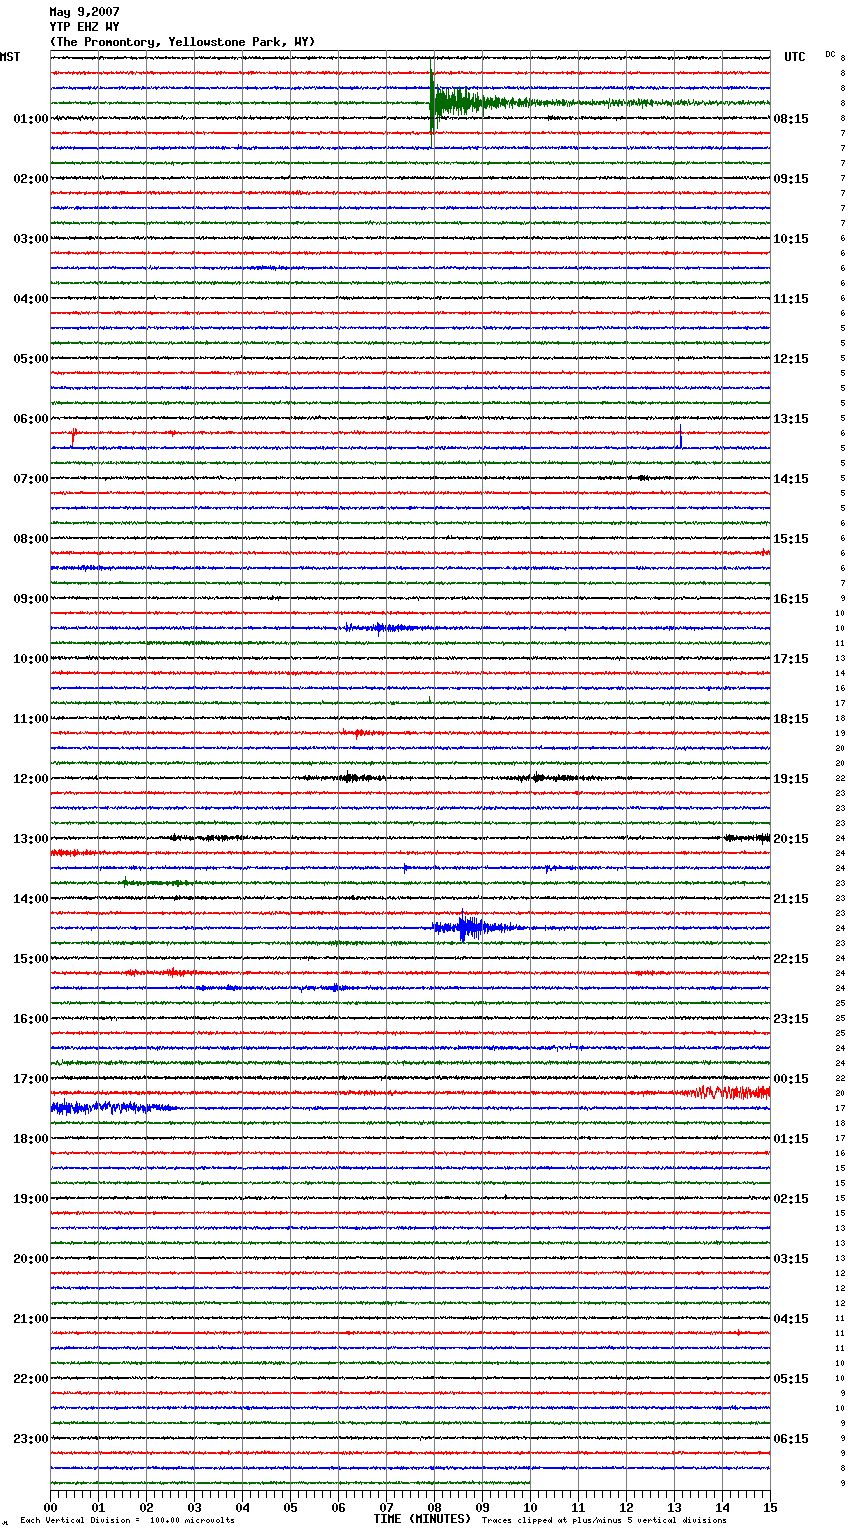Click the Promontory, Yellowstone Park station description
Image resolution: width=850 pixels, height=1534 pixels.
(182, 42)
